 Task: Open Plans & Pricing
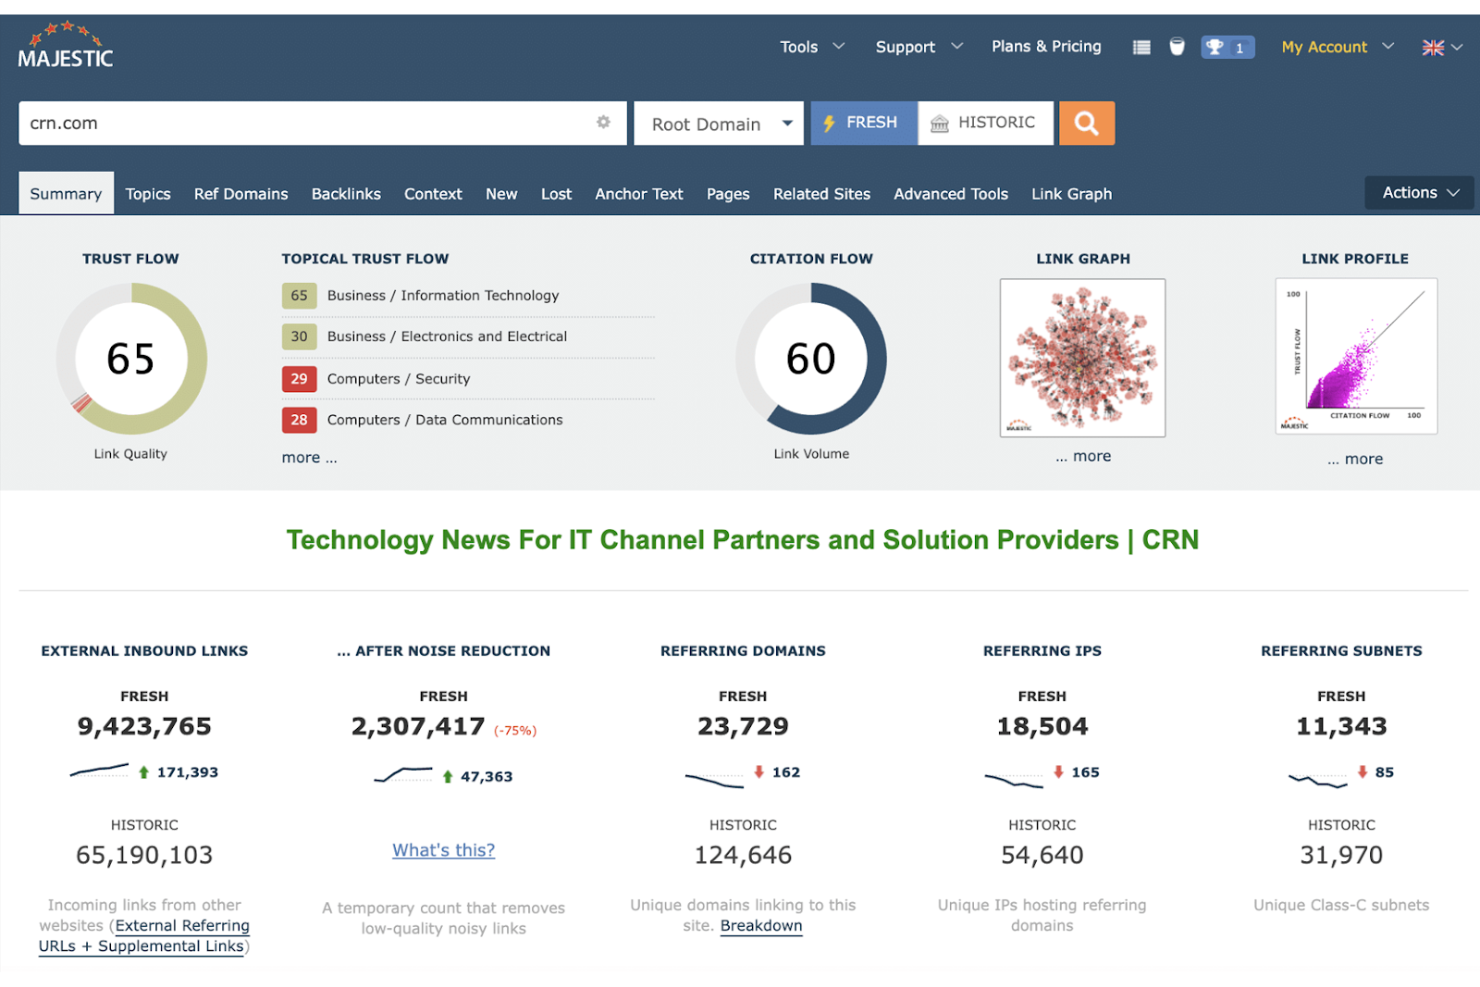[1046, 46]
